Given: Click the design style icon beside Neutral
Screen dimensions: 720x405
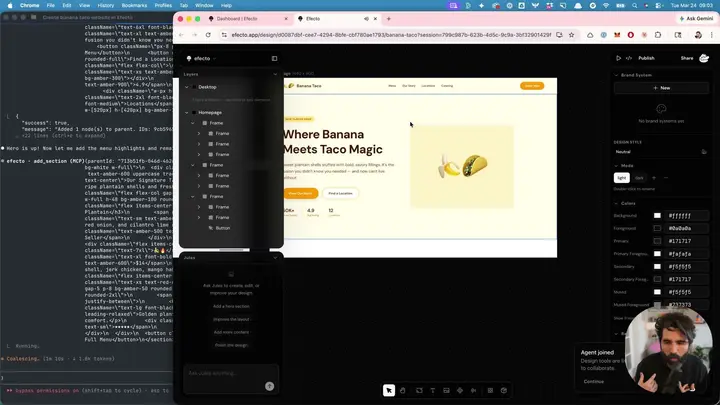Looking at the screenshot, I should 704,152.
